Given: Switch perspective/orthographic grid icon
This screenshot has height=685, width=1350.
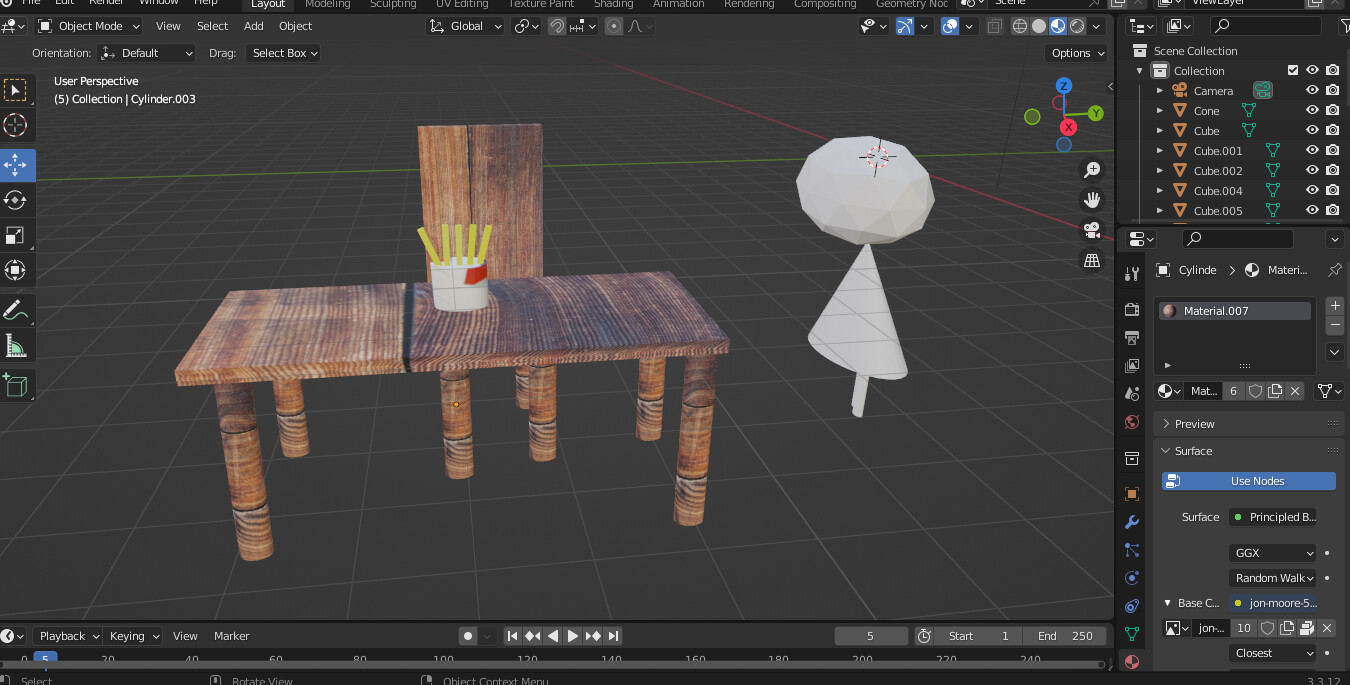Looking at the screenshot, I should (1092, 260).
